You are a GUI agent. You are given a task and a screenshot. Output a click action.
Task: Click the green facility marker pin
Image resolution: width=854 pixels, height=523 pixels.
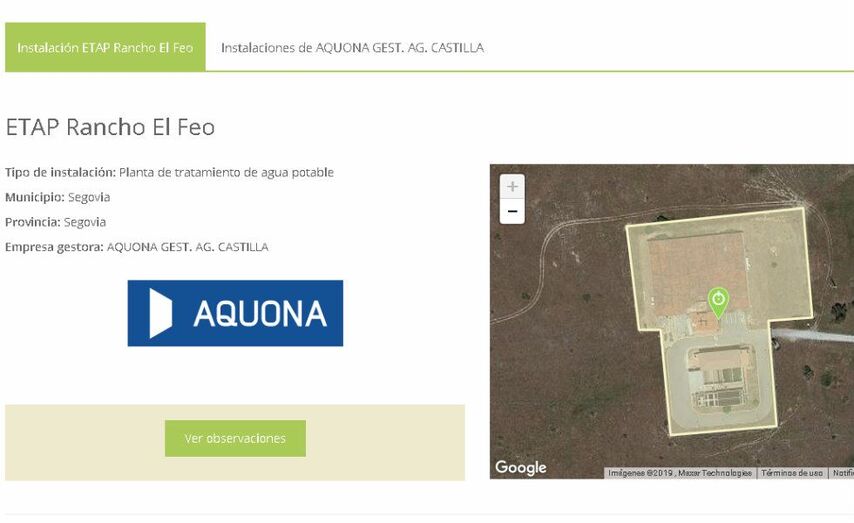[x=718, y=301]
